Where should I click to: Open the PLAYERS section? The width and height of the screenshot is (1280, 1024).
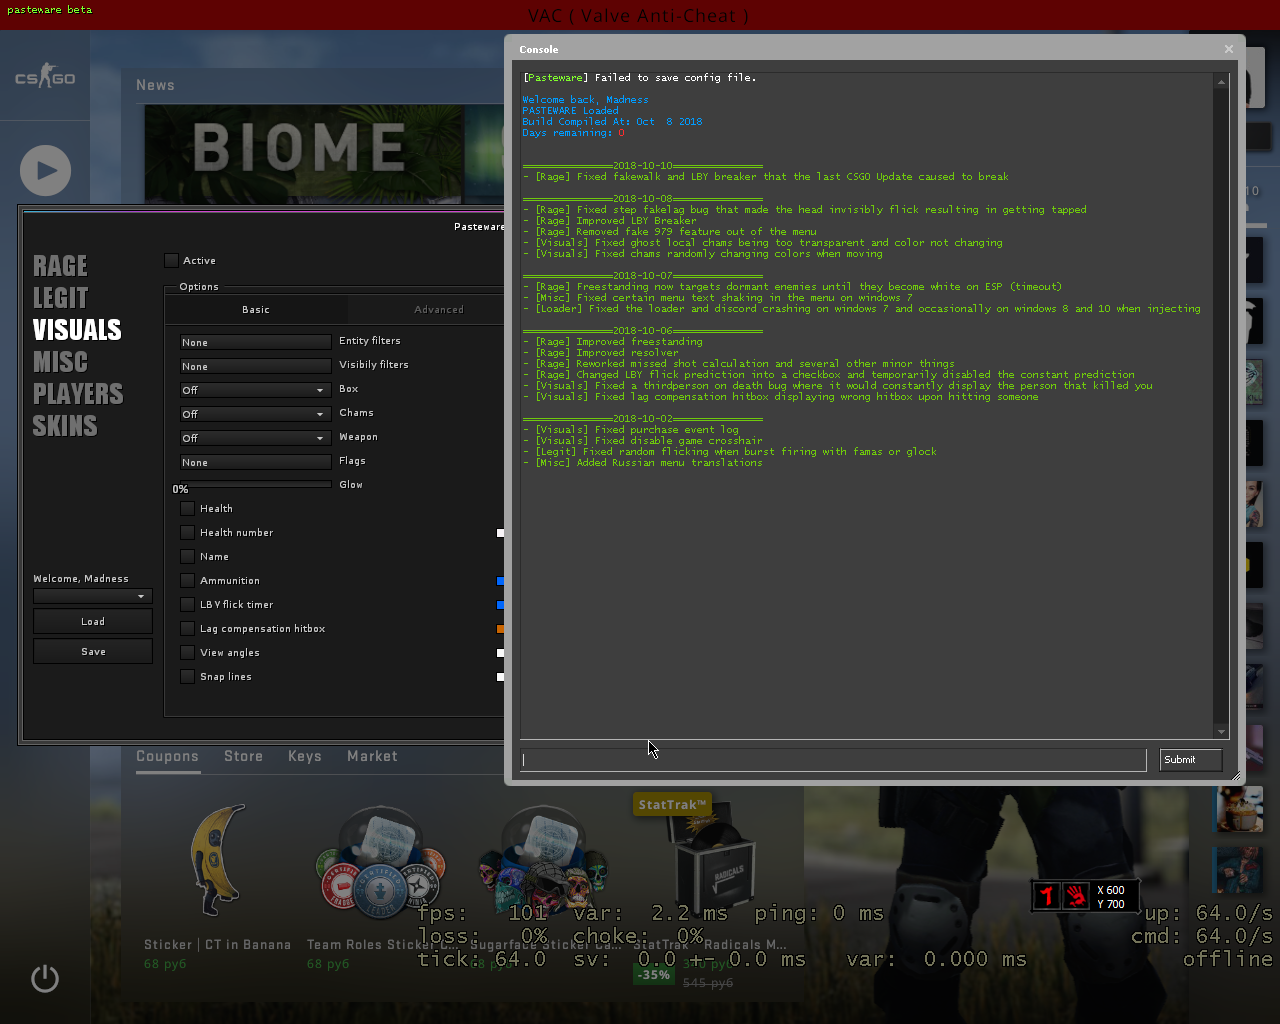pyautogui.click(x=78, y=394)
